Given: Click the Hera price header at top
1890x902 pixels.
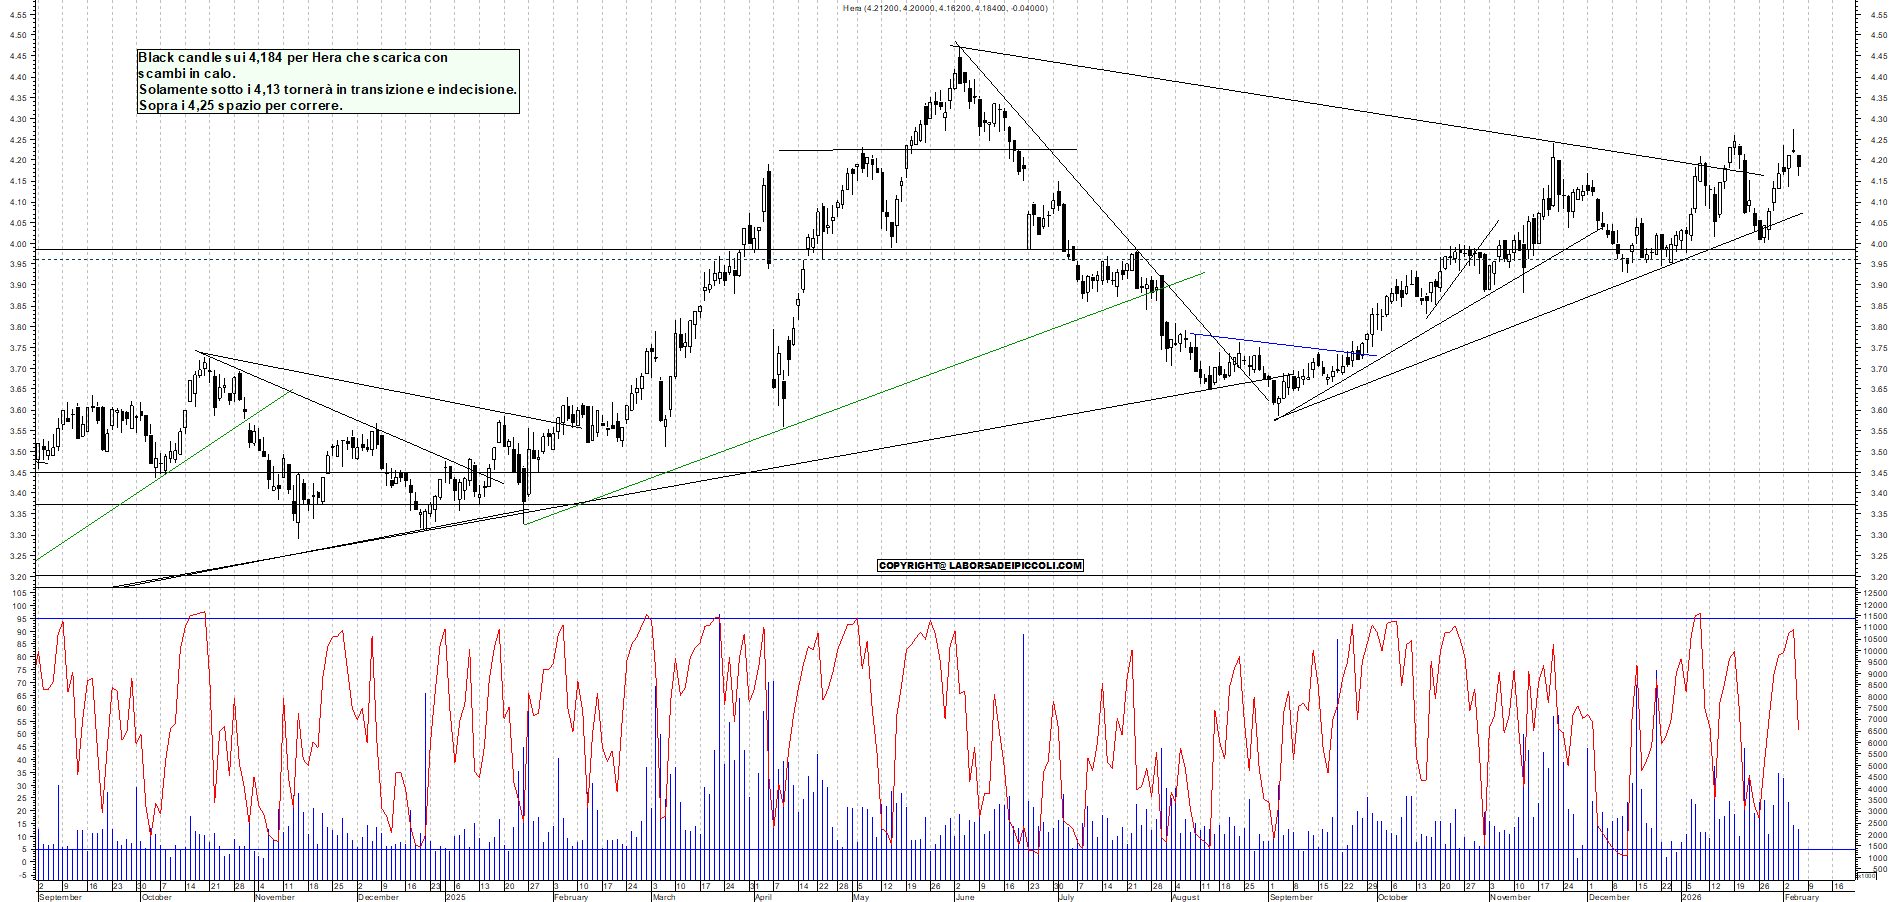Looking at the screenshot, I should 945,8.
